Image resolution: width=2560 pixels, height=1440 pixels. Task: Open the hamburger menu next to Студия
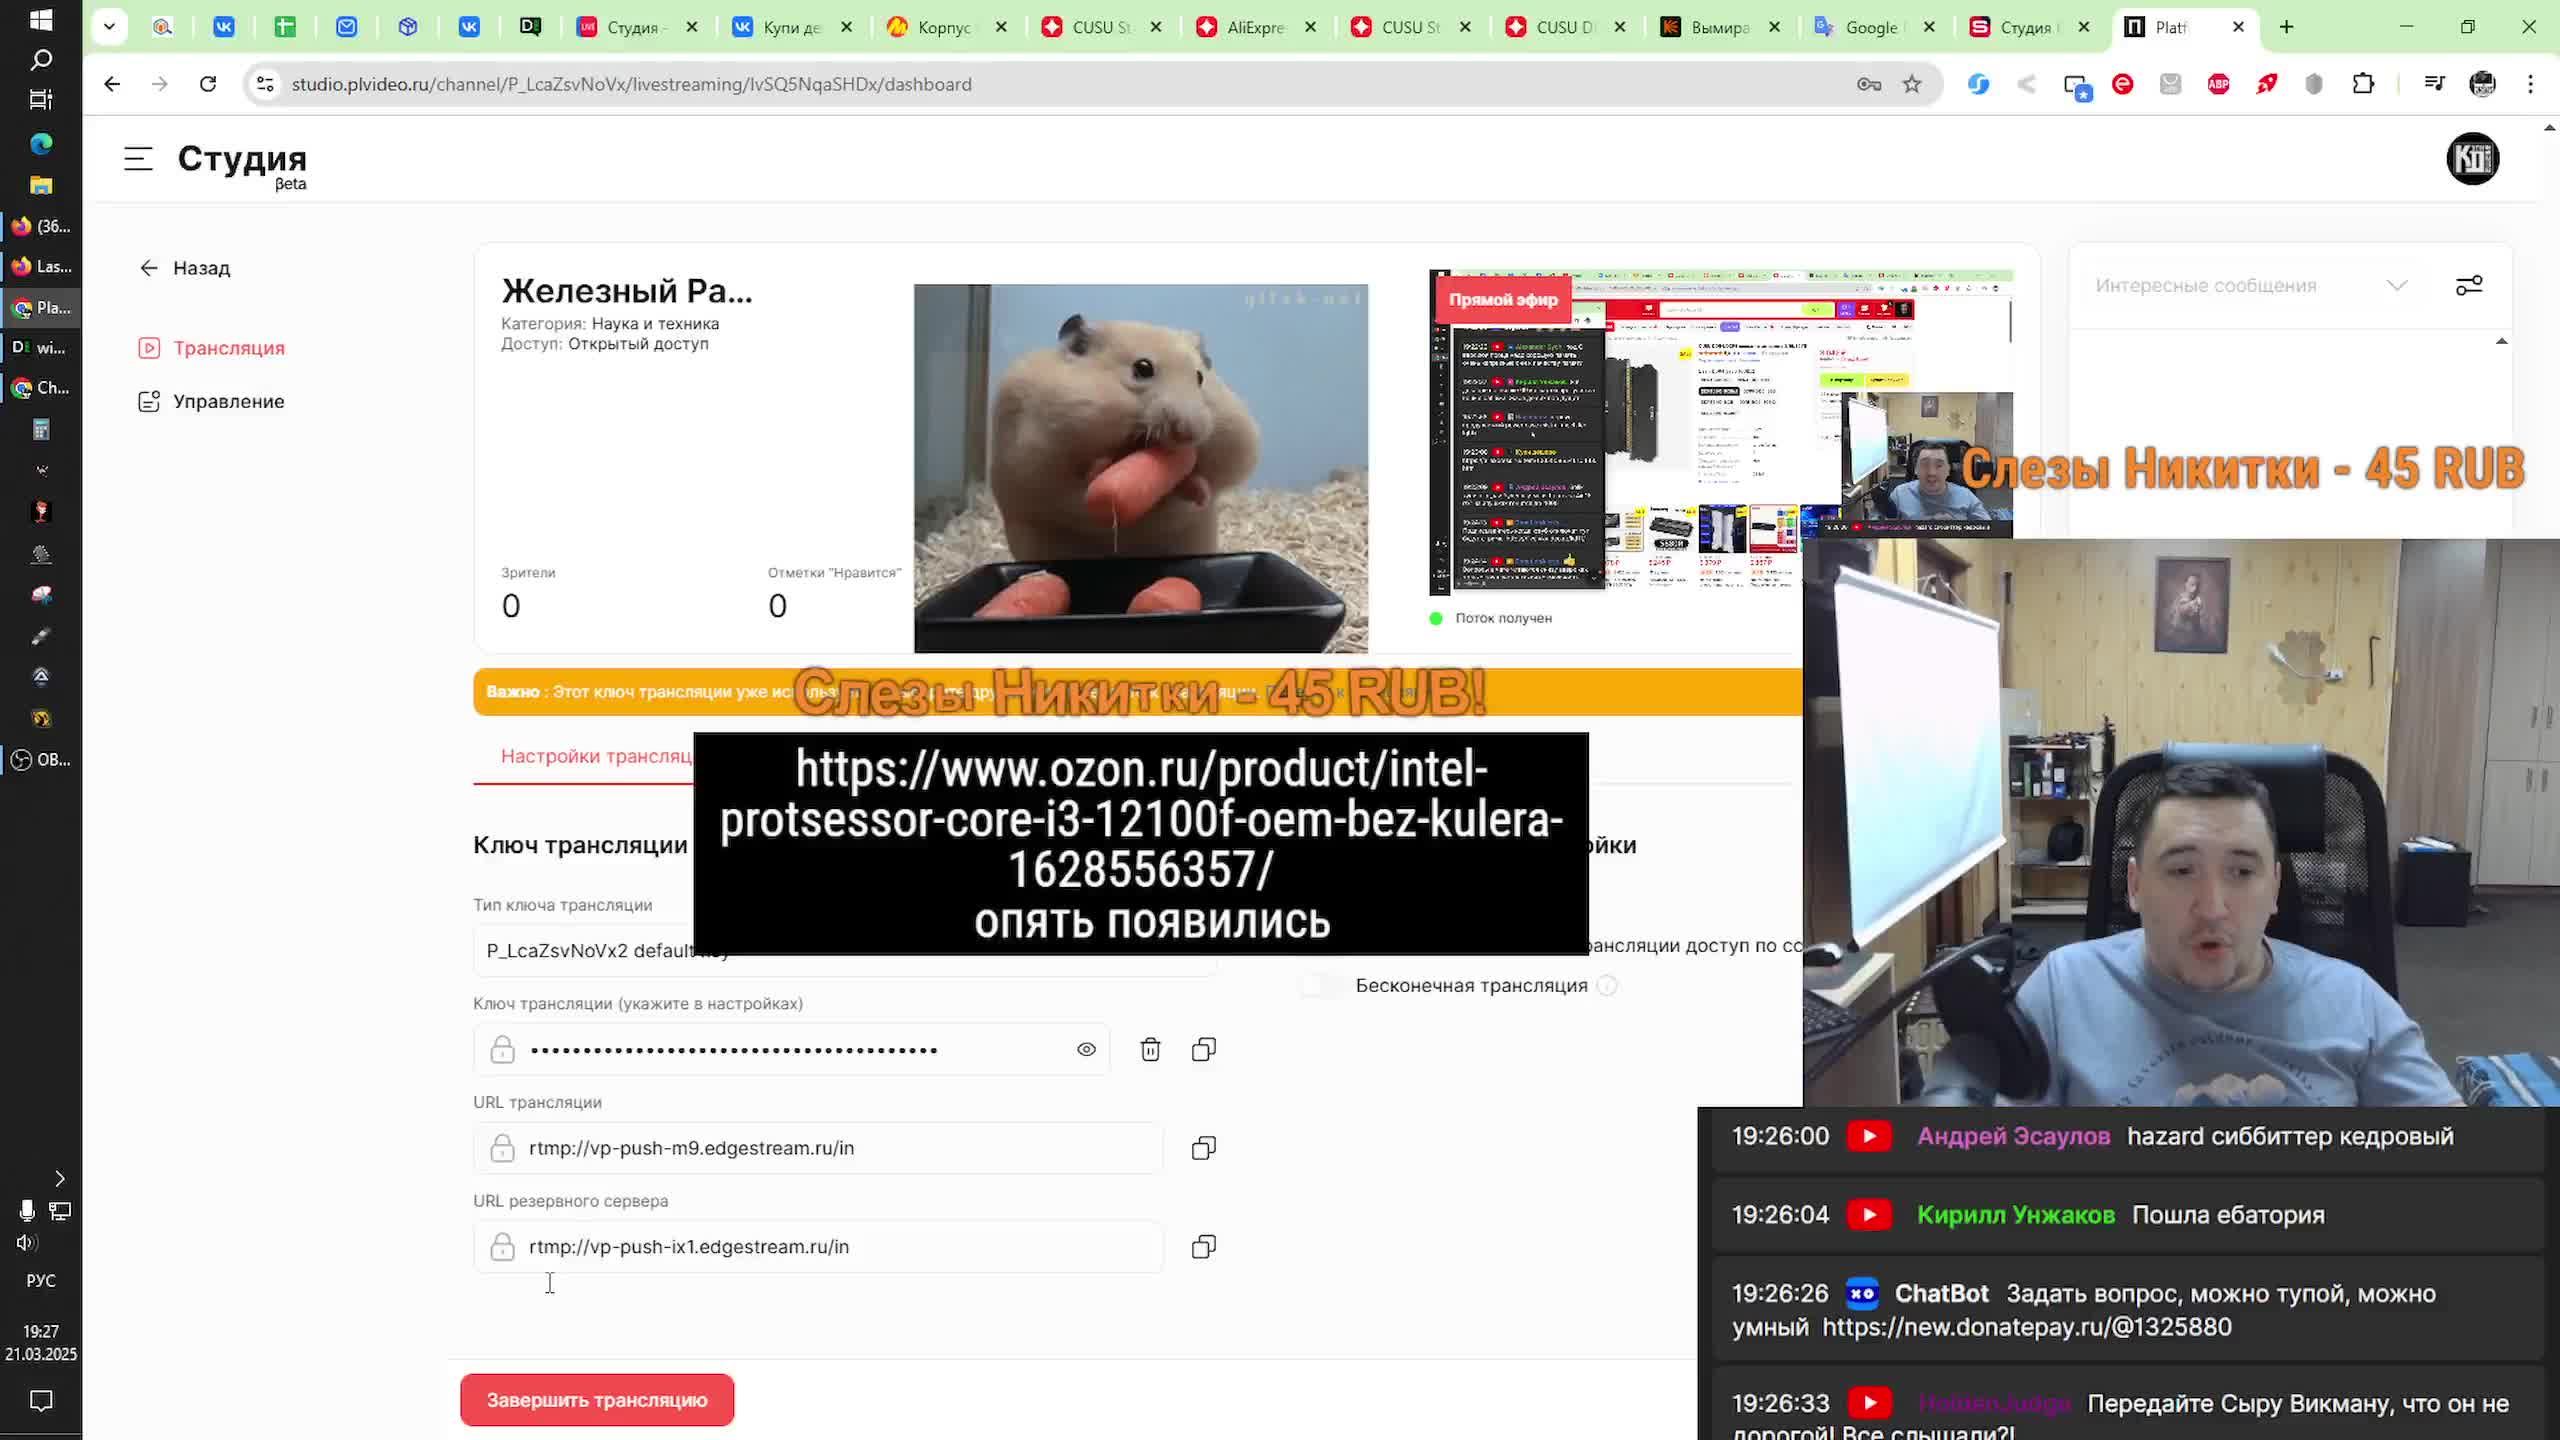point(138,158)
